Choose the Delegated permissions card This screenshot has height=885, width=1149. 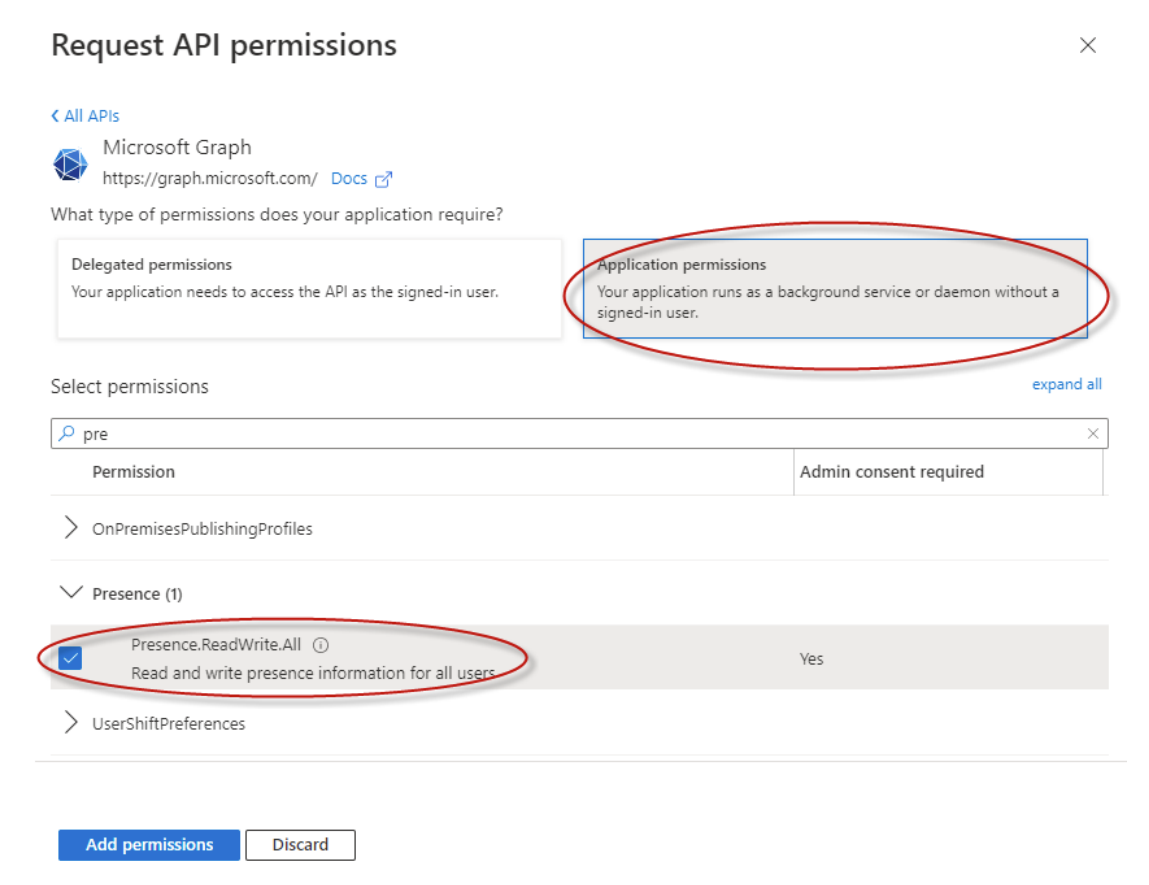309,289
